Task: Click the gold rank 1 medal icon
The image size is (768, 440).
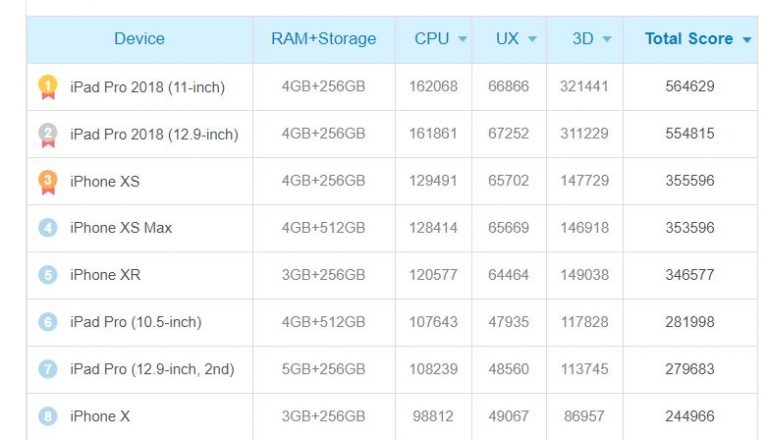Action: (x=48, y=87)
